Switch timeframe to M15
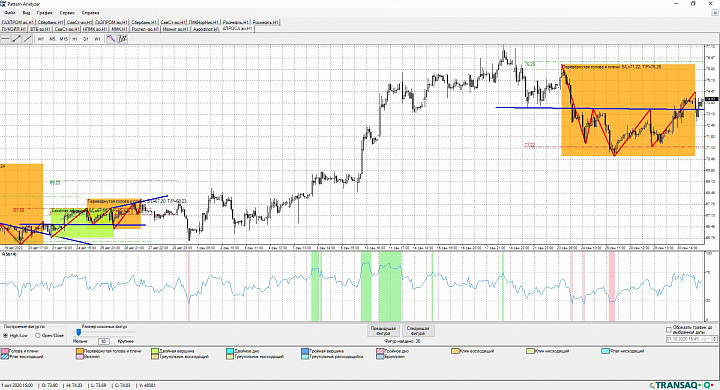 point(63,39)
